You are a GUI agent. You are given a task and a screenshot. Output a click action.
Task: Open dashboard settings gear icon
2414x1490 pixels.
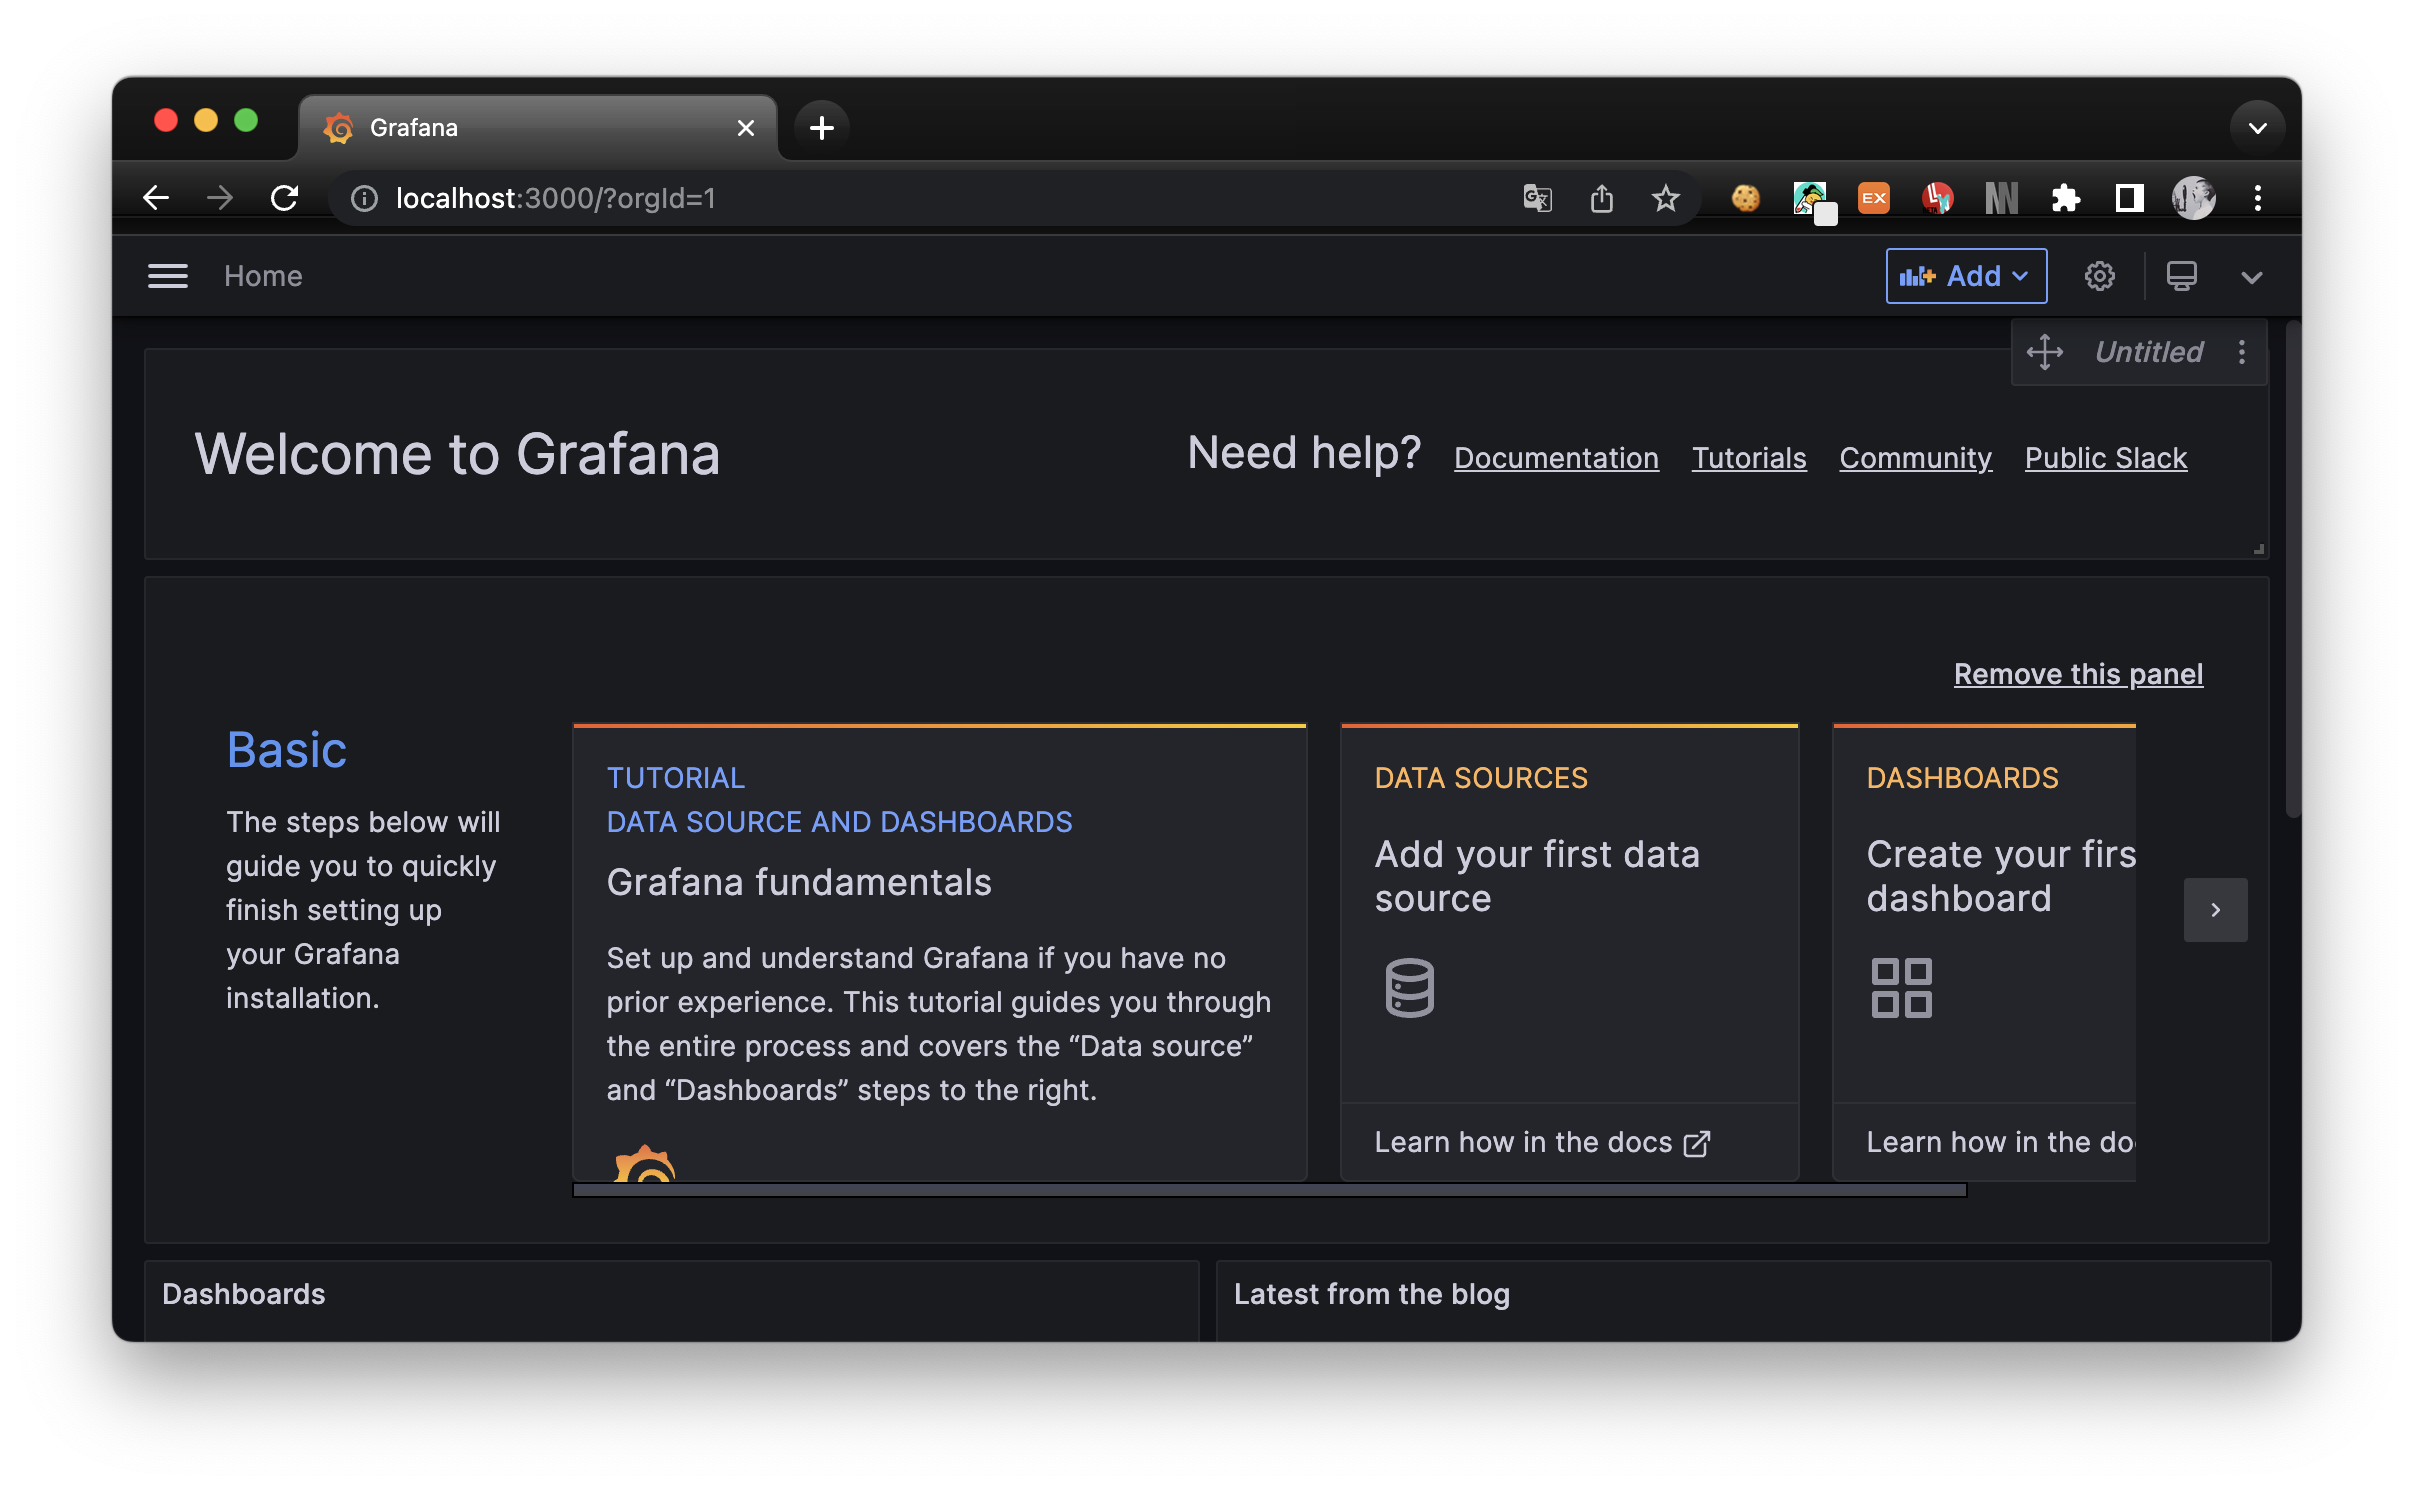pos(2099,276)
